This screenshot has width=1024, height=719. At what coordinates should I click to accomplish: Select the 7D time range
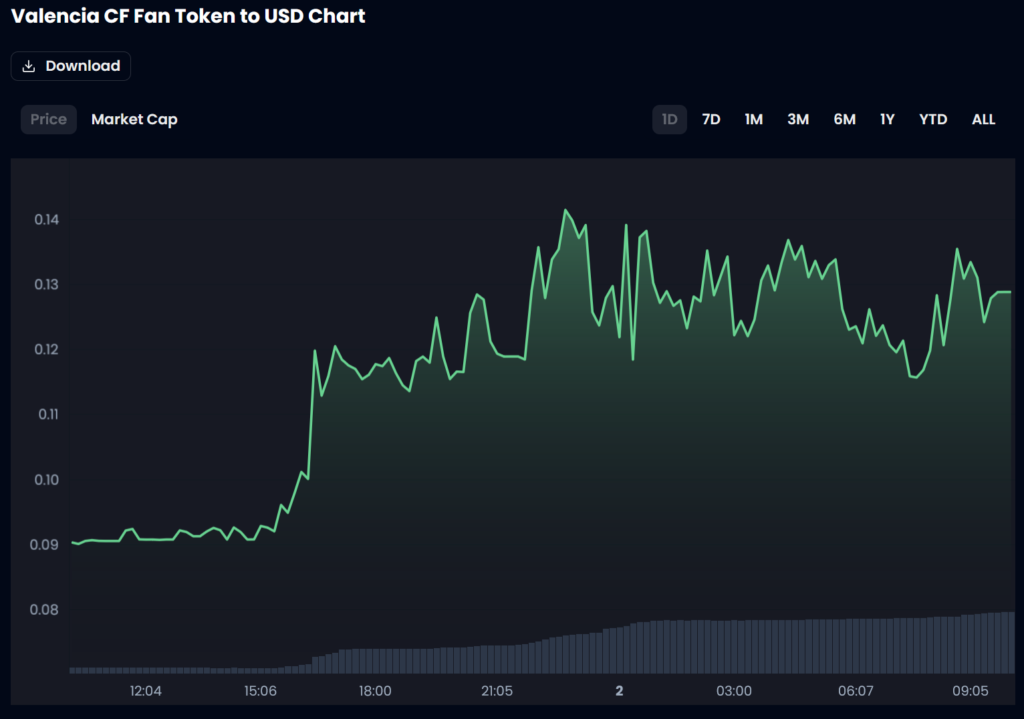click(x=711, y=119)
